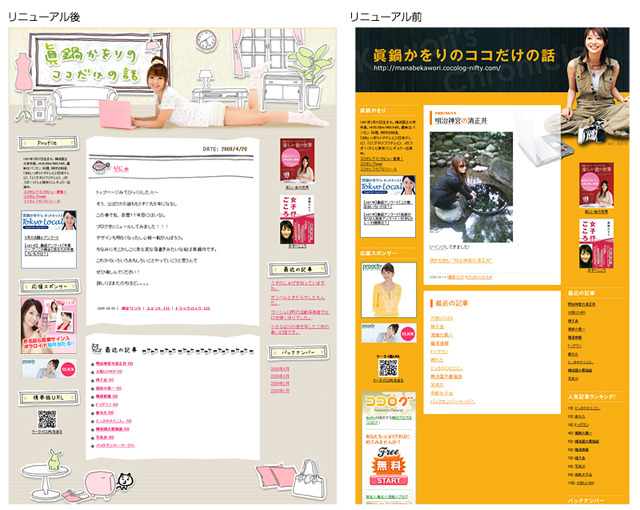Click the バックナンバー heading at old sidebar bottom

586,501
